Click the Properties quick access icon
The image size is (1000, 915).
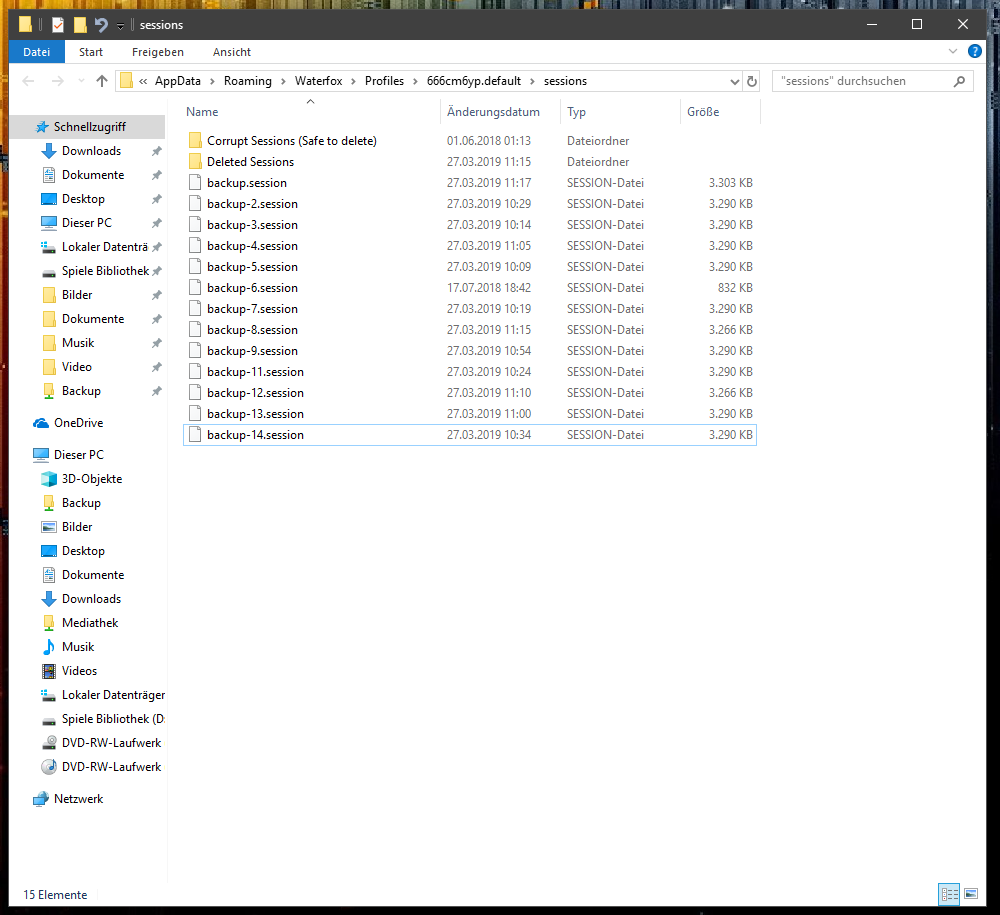coord(58,25)
